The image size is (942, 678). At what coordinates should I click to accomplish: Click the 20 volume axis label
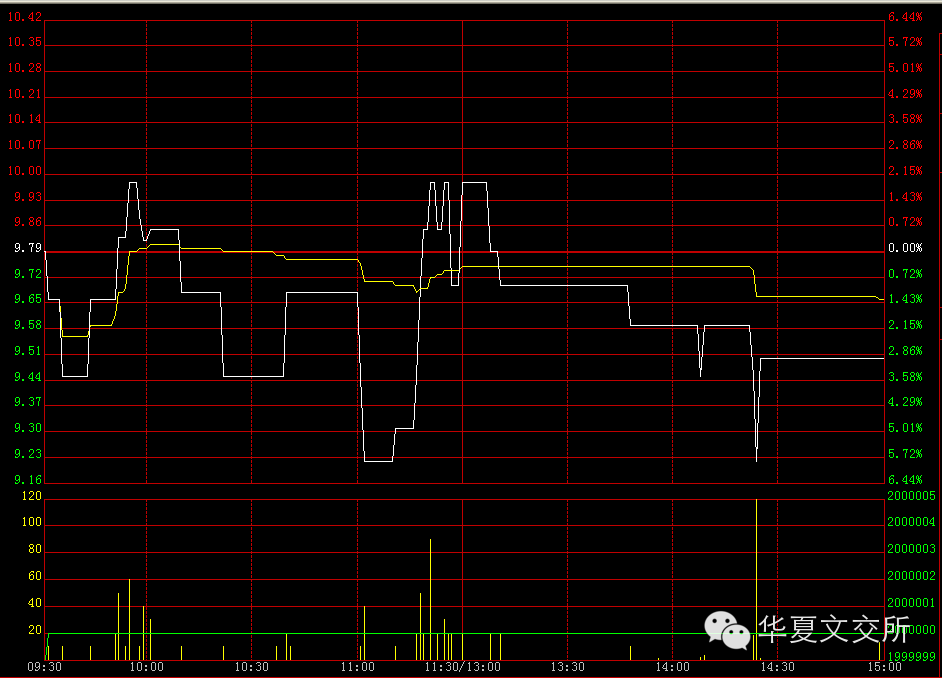pyautogui.click(x=35, y=630)
